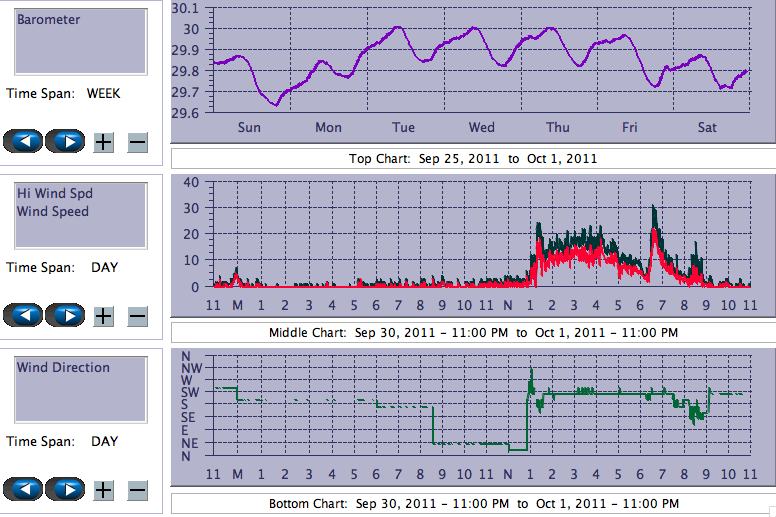Click the back arrow for the Barometer chart
Screen dimensions: 776x517
(x=24, y=141)
